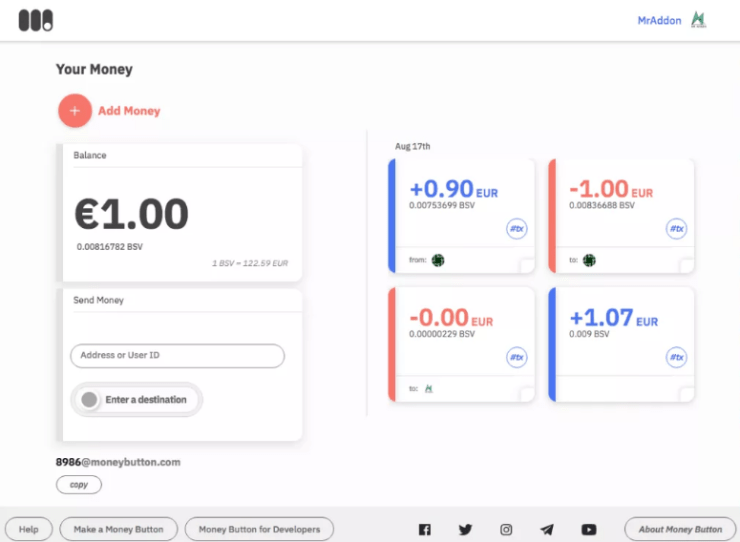Open the YouTube icon in footer
740x542 pixels.
click(588, 530)
